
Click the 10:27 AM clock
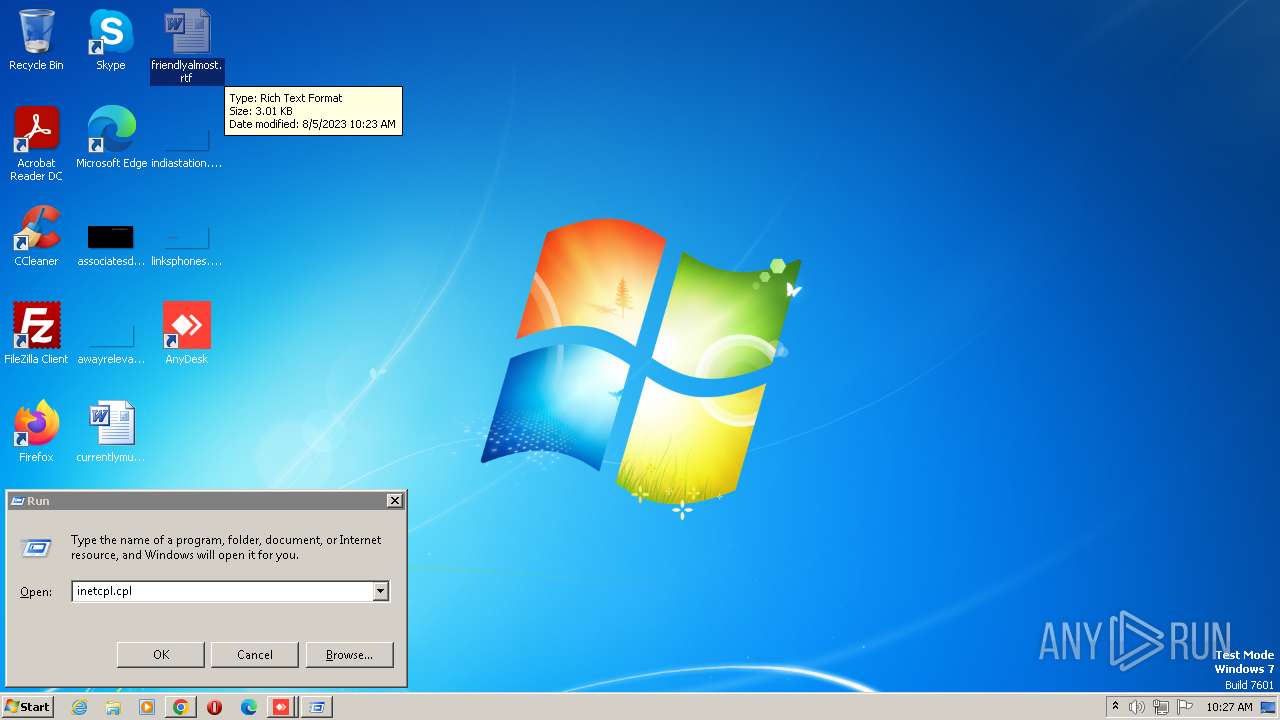pyautogui.click(x=1230, y=707)
